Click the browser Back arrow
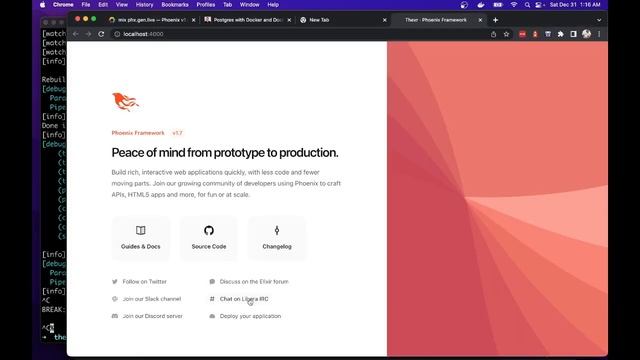Viewport: 640px width, 360px height. [76, 34]
